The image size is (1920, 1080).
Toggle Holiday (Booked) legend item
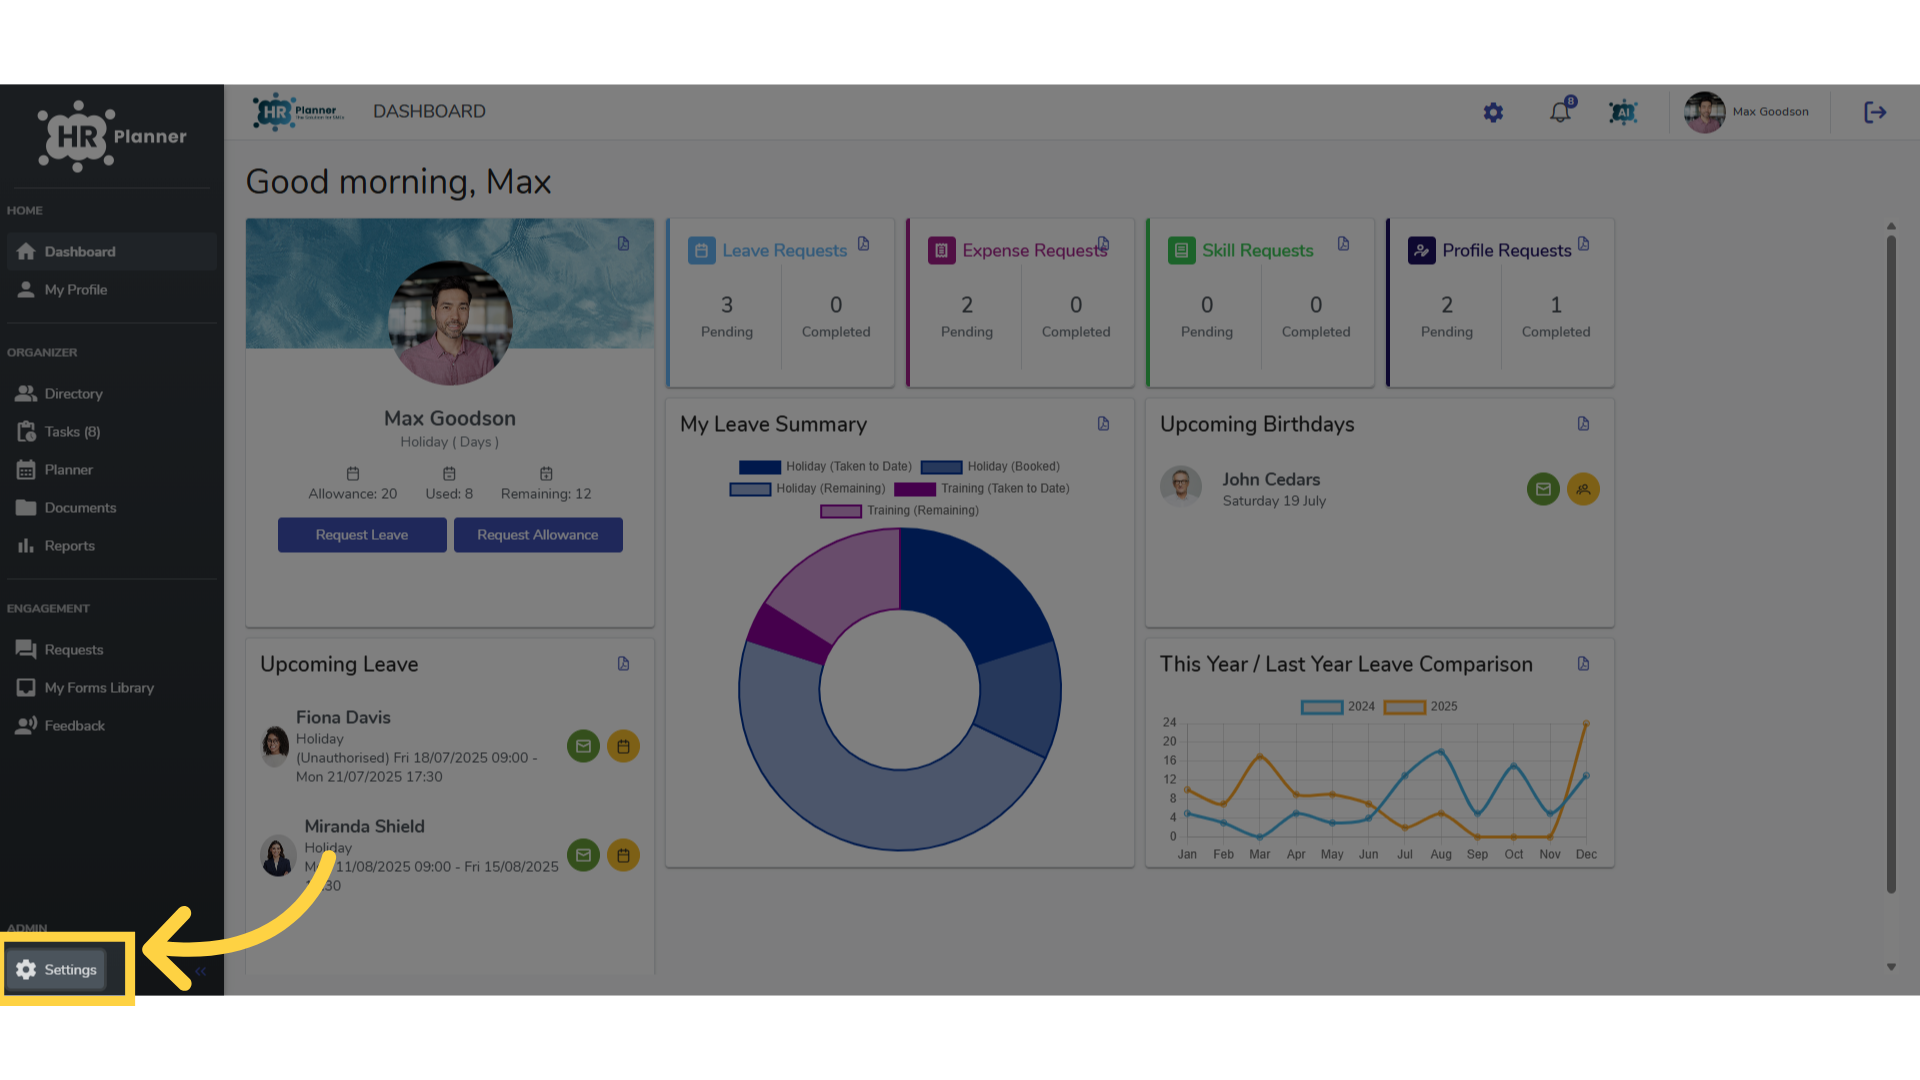coord(990,467)
